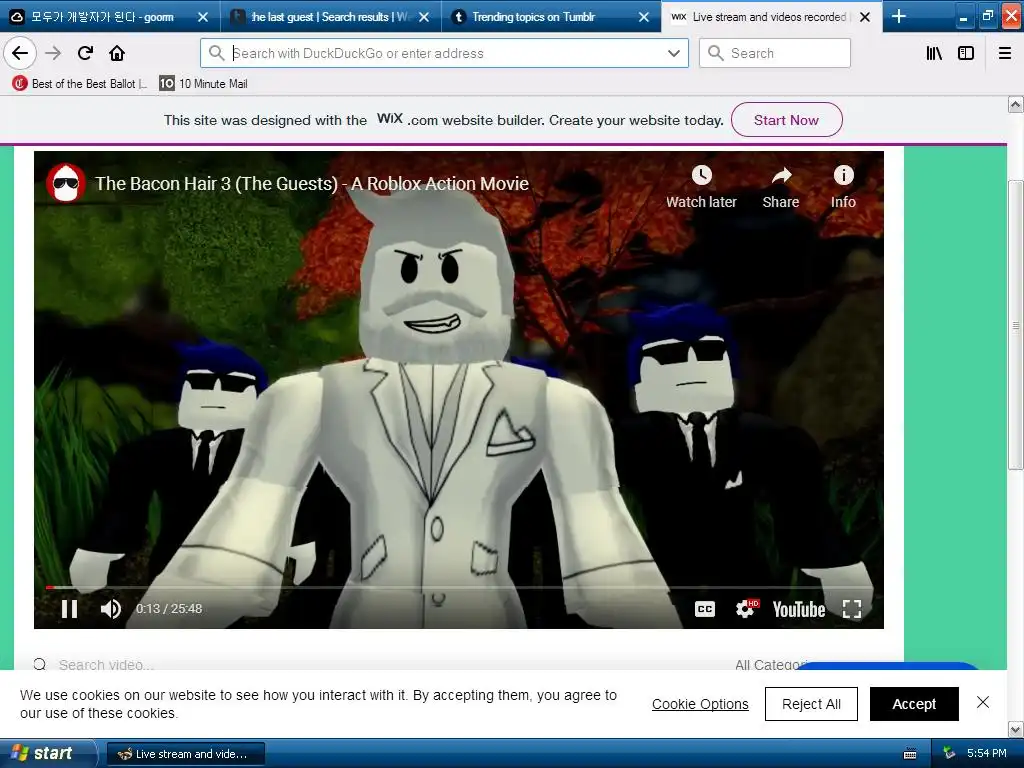The height and width of the screenshot is (768, 1024).
Task: Click the video time 0:13 / 25:48
Action: (168, 609)
